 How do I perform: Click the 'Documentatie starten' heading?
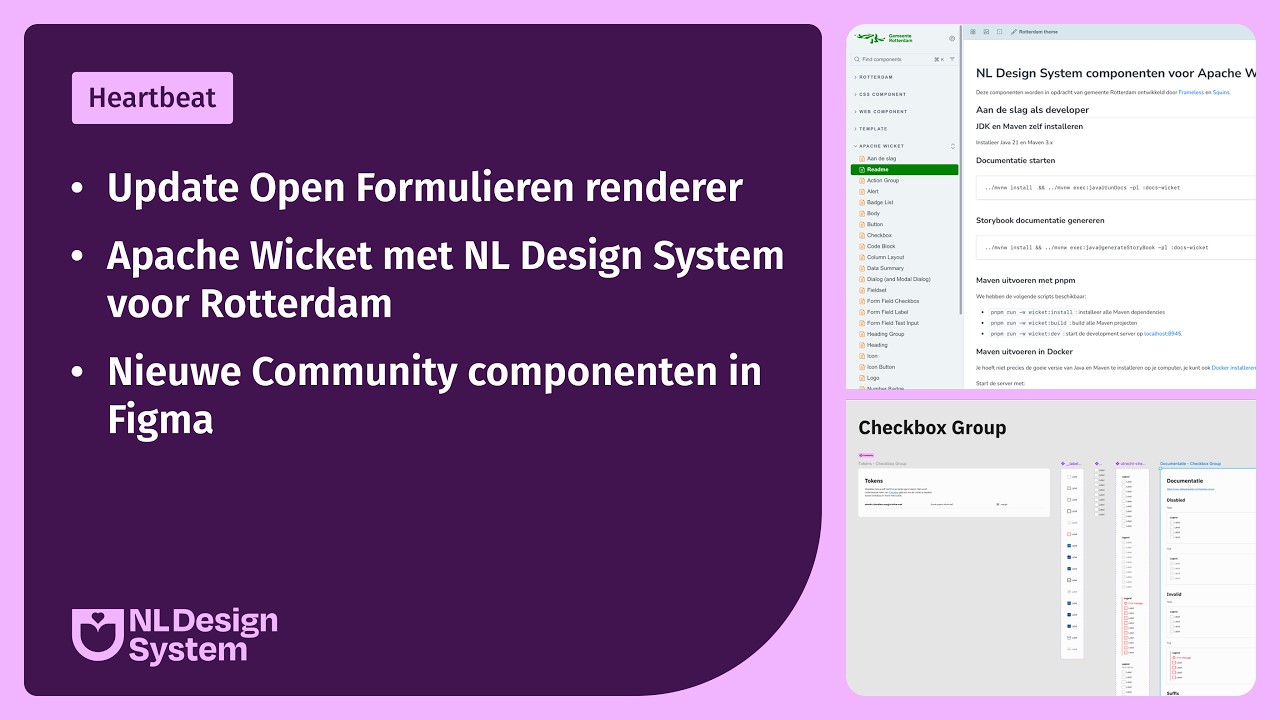[1015, 160]
